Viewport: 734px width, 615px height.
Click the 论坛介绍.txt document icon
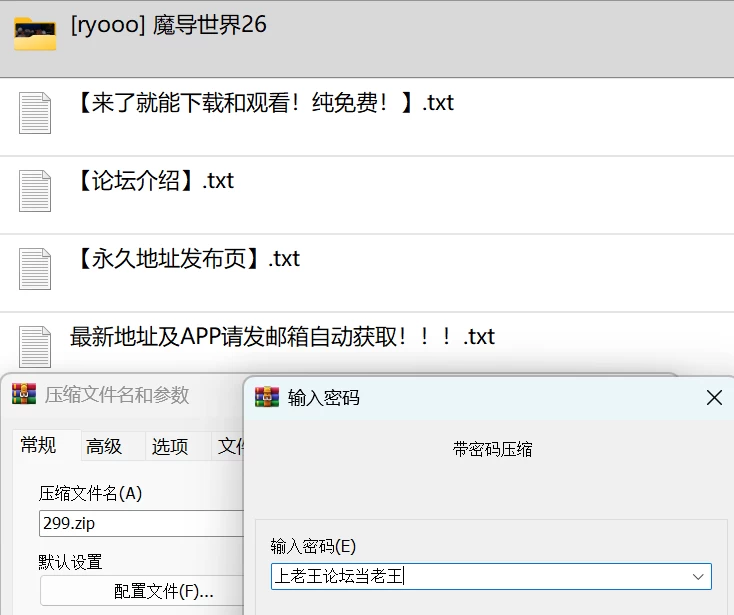click(x=35, y=191)
